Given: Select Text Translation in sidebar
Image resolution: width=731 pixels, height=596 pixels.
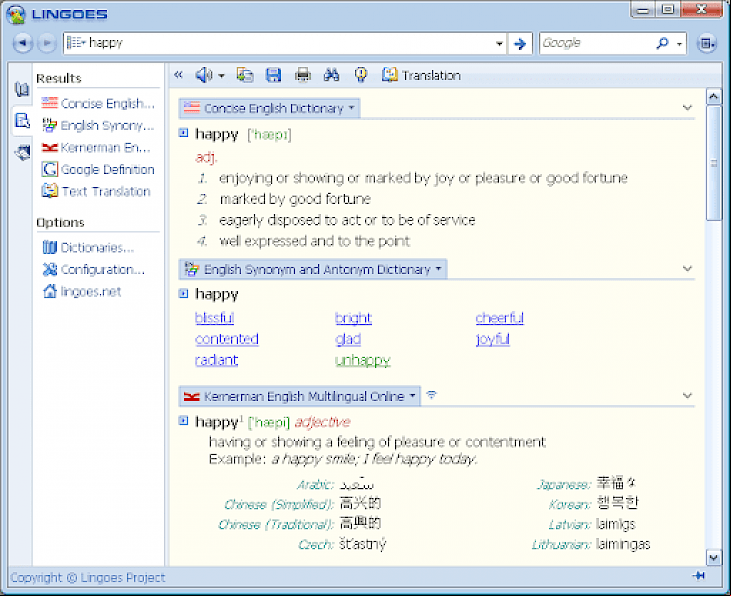Looking at the screenshot, I should point(96,191).
